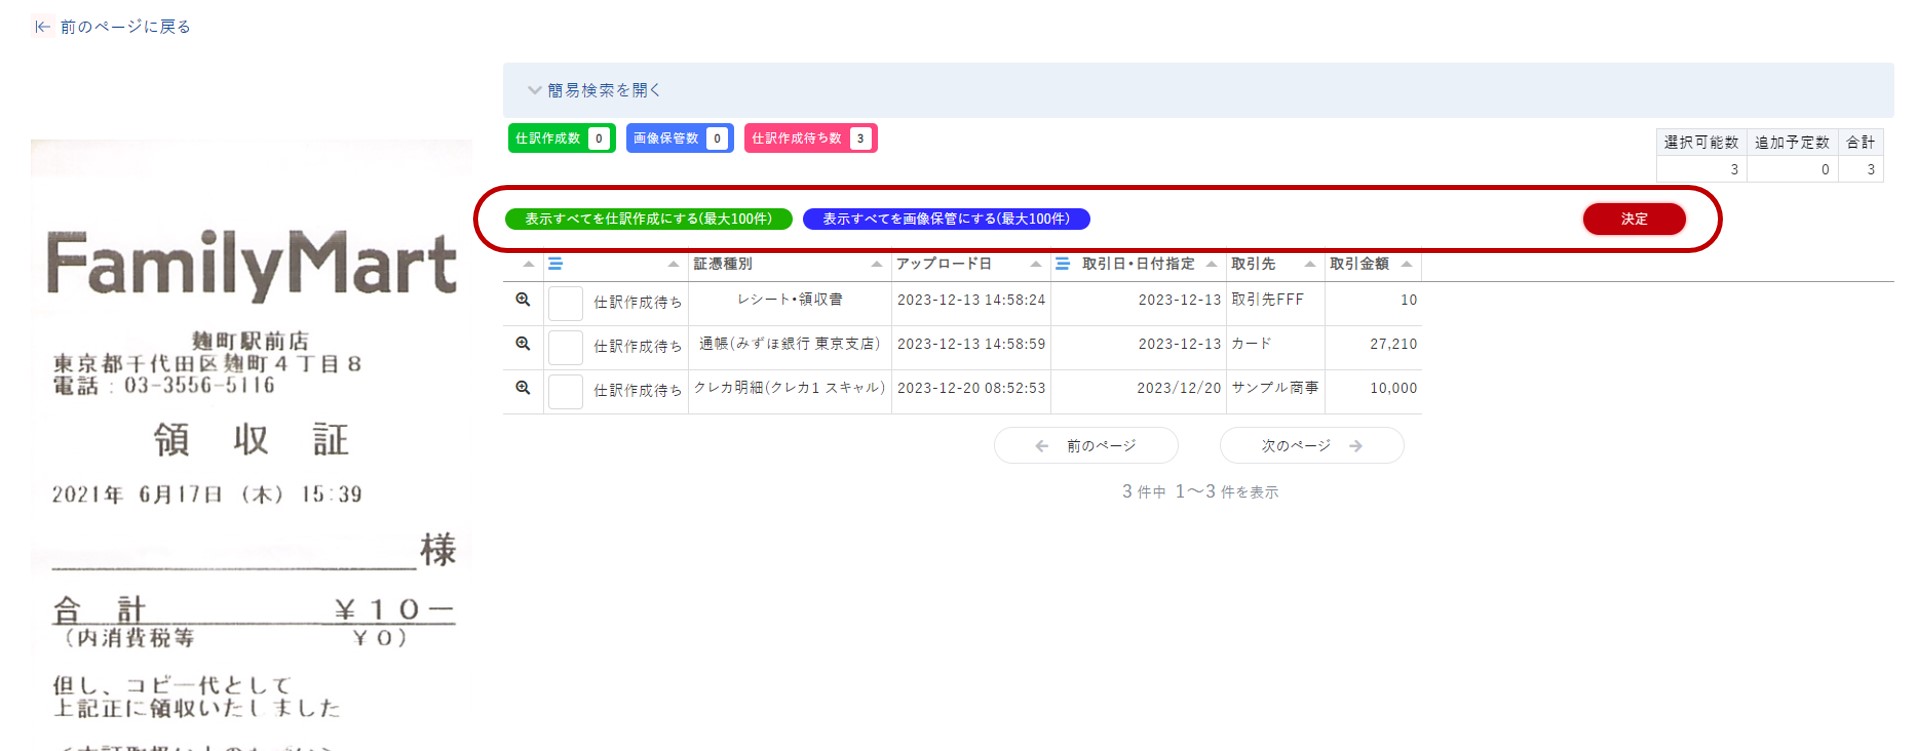Go to 次のページ in pagination
The image size is (1917, 751).
click(x=1312, y=446)
